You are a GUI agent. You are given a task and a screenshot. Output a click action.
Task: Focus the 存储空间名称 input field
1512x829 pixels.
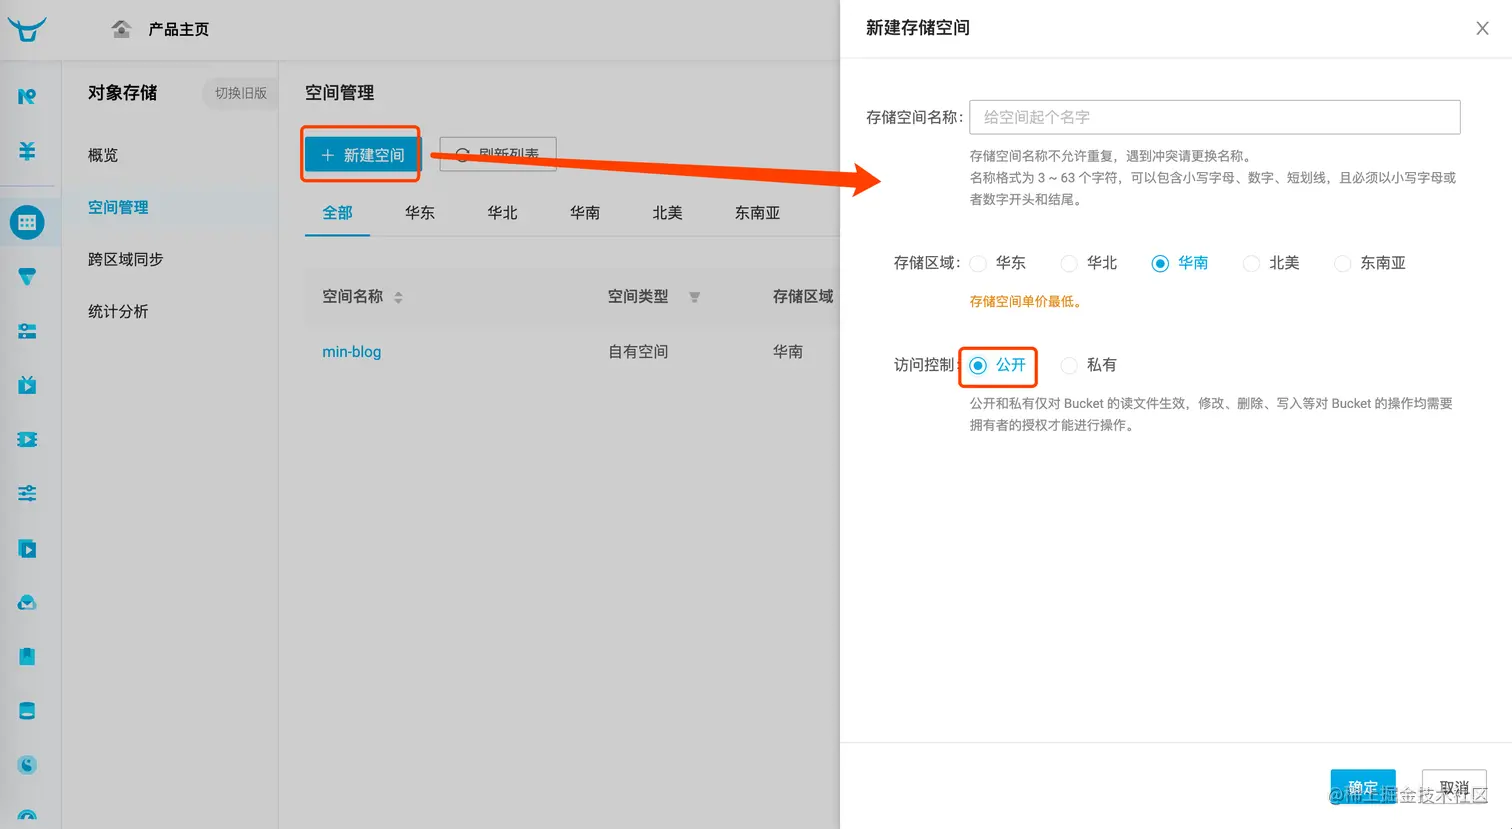pyautogui.click(x=1215, y=117)
